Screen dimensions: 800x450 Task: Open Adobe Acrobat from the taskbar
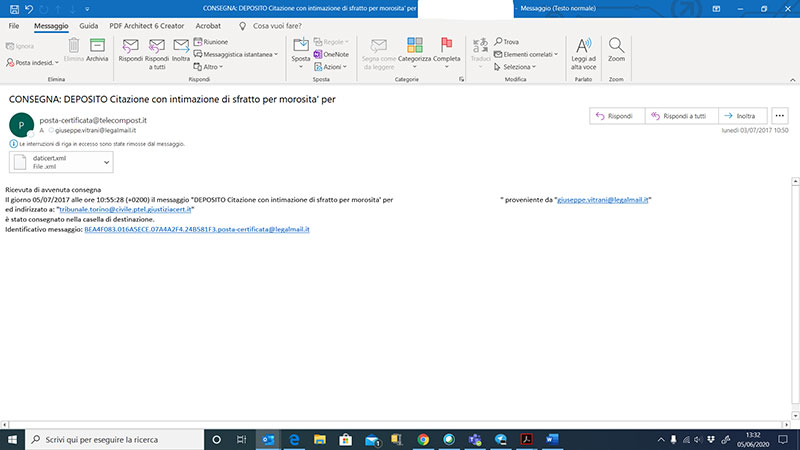[527, 439]
